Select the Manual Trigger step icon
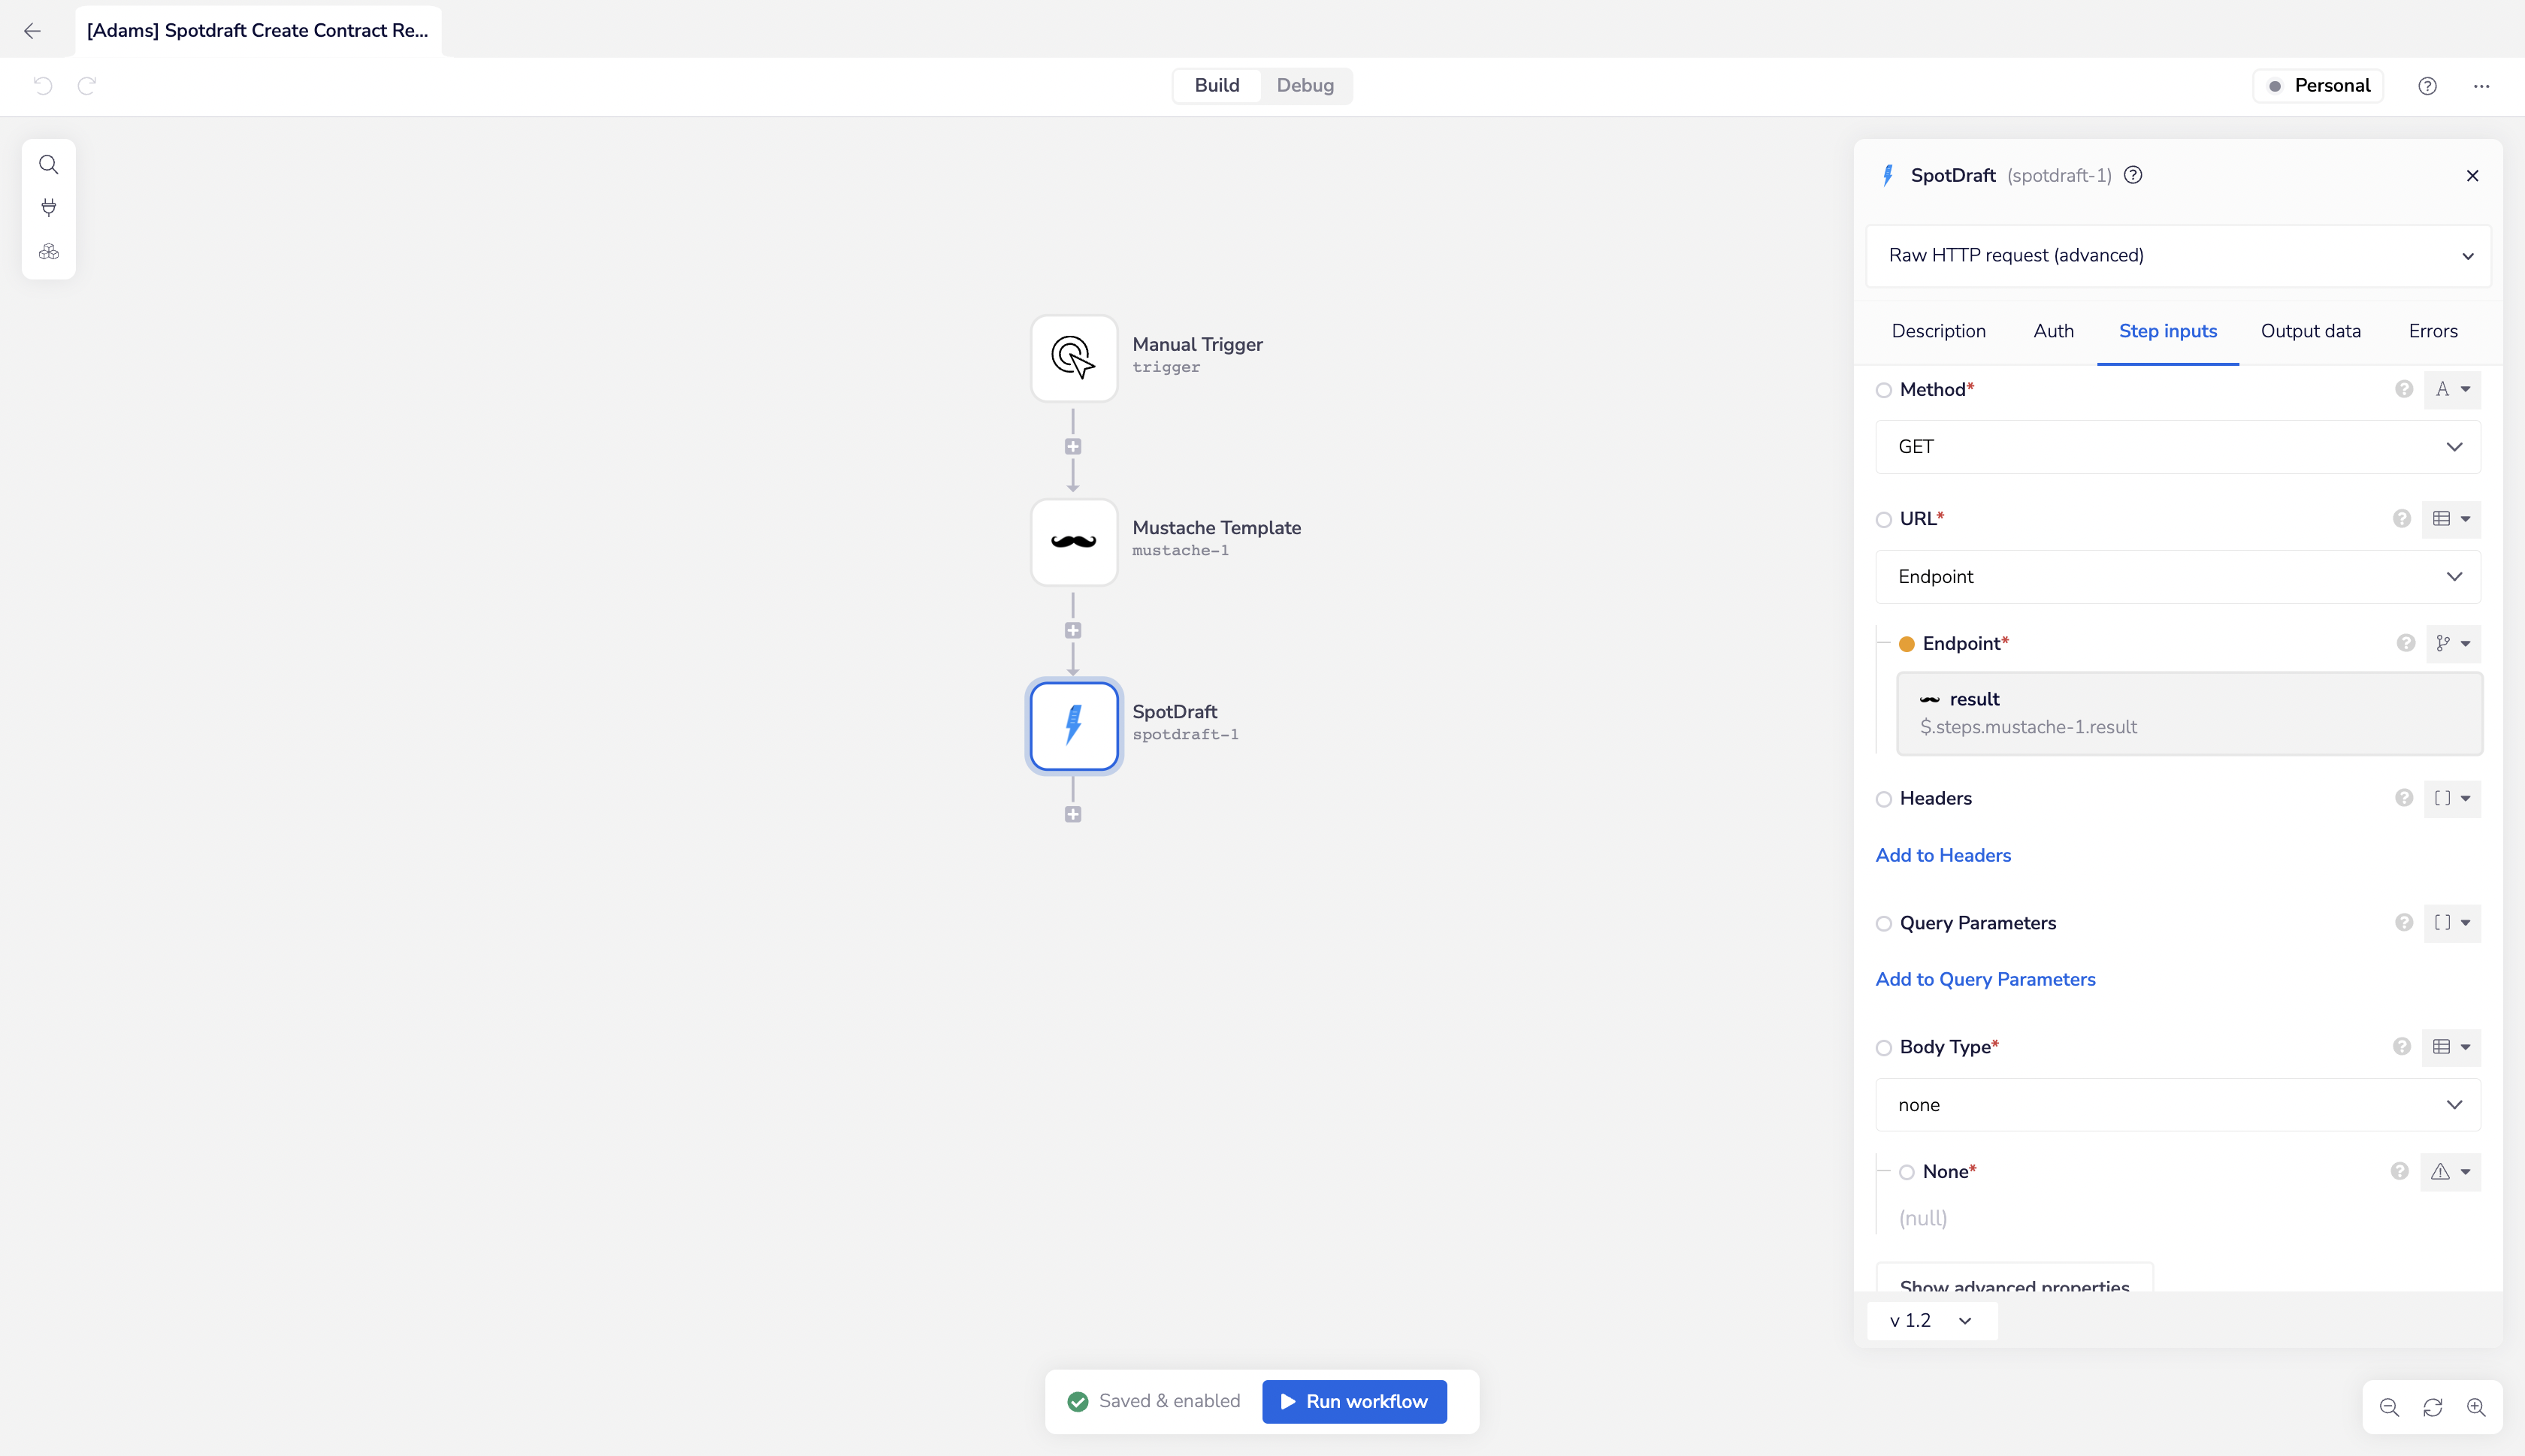Screen dimensions: 2525x1456 (x=1073, y=358)
